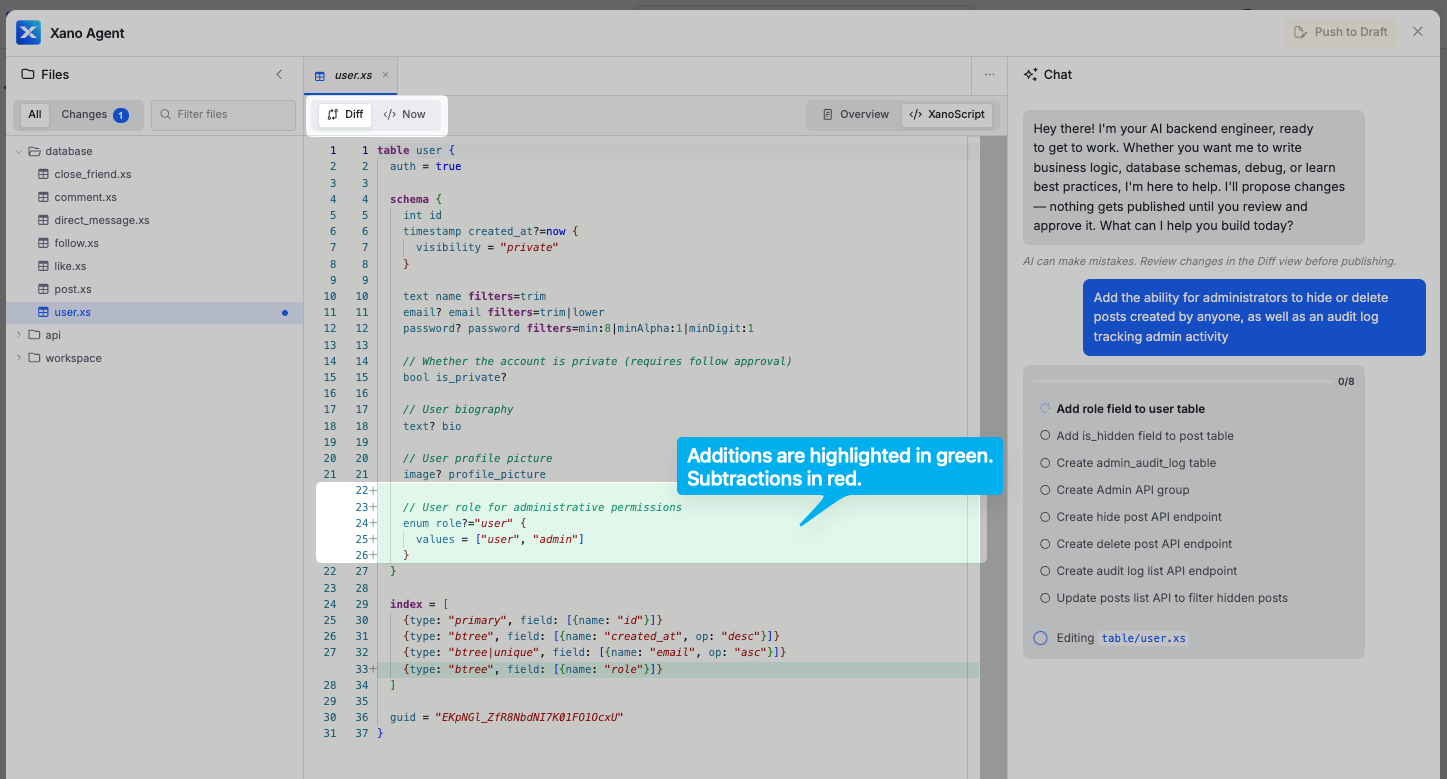1447x779 pixels.
Task: Close the user.xs tab
Action: (x=385, y=75)
